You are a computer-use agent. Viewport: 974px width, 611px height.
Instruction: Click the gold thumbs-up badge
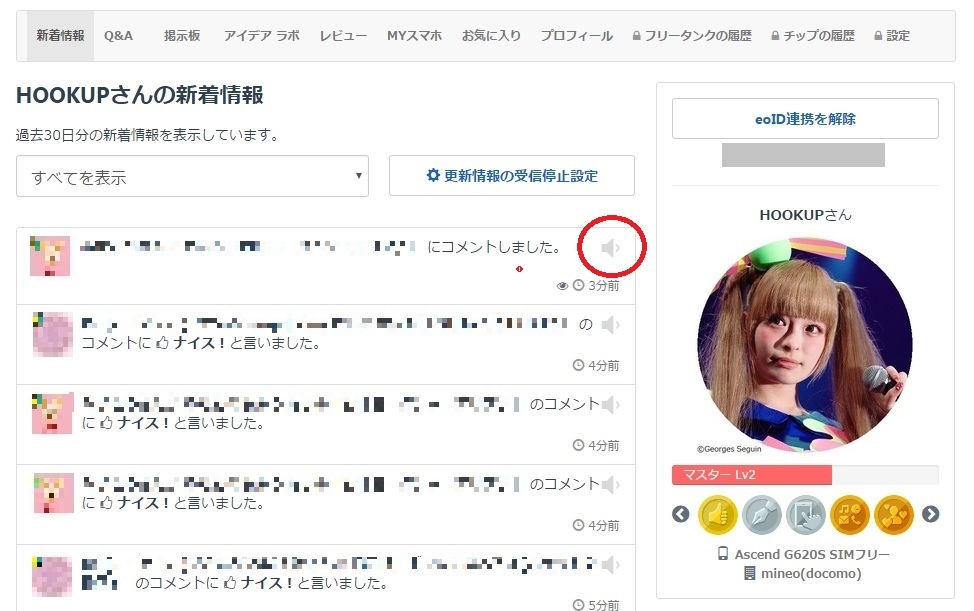[717, 515]
